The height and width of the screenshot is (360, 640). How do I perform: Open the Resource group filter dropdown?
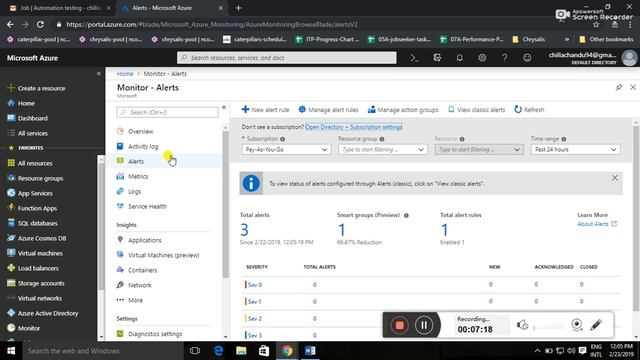[382, 149]
